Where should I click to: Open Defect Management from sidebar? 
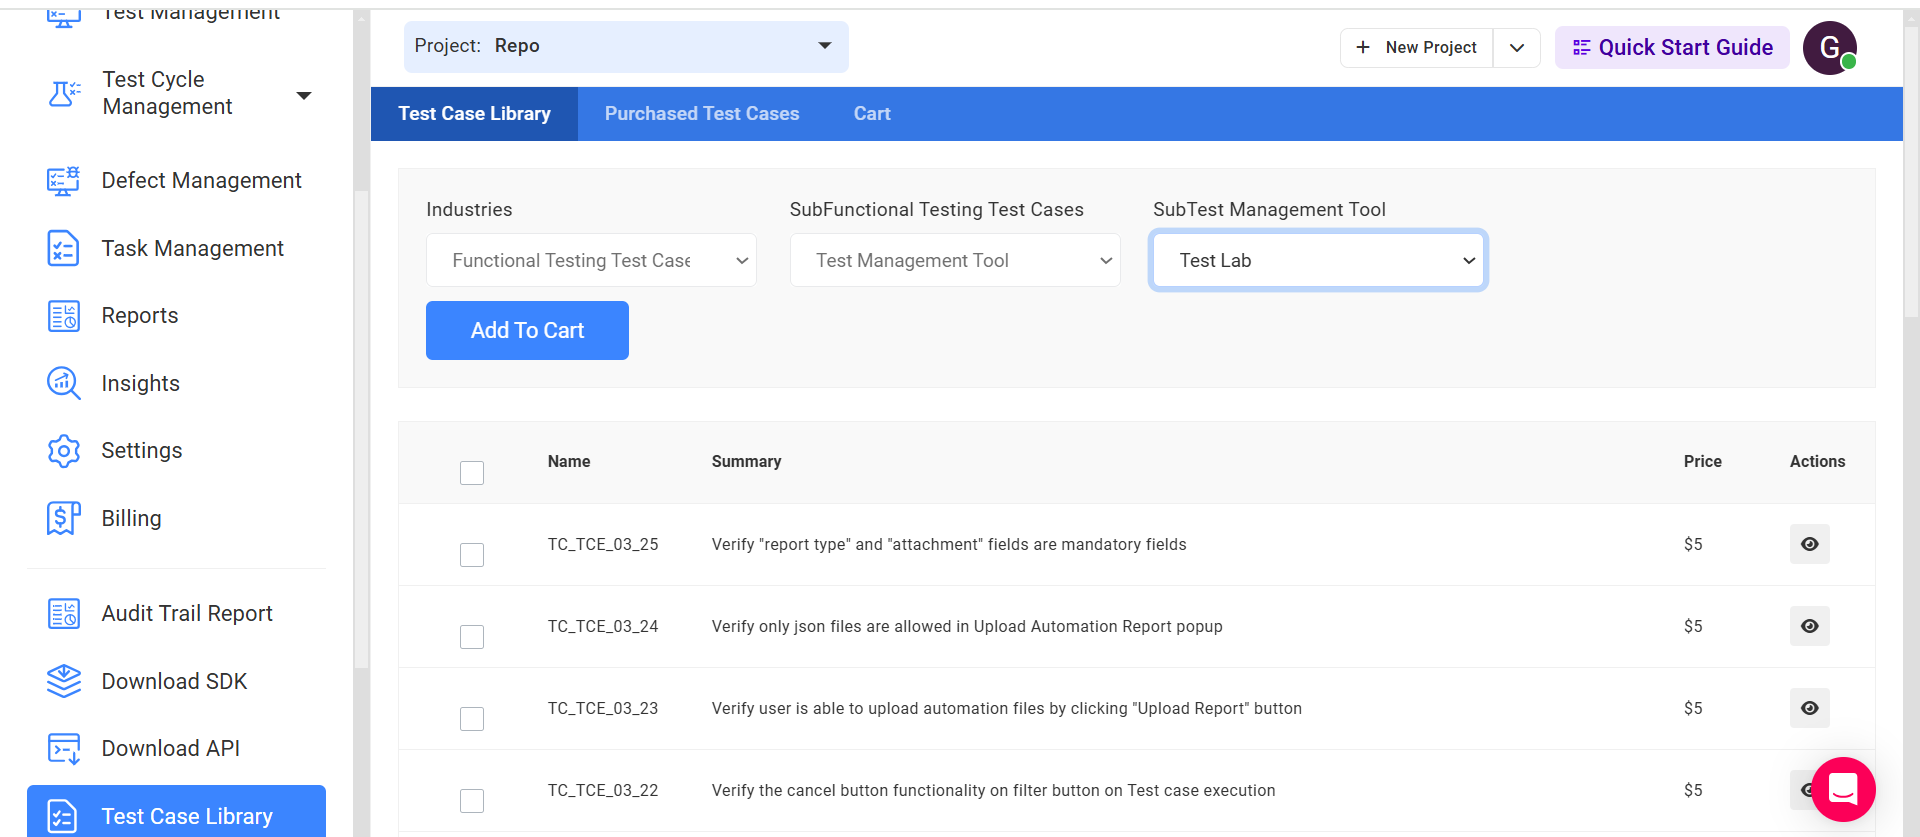pos(201,181)
